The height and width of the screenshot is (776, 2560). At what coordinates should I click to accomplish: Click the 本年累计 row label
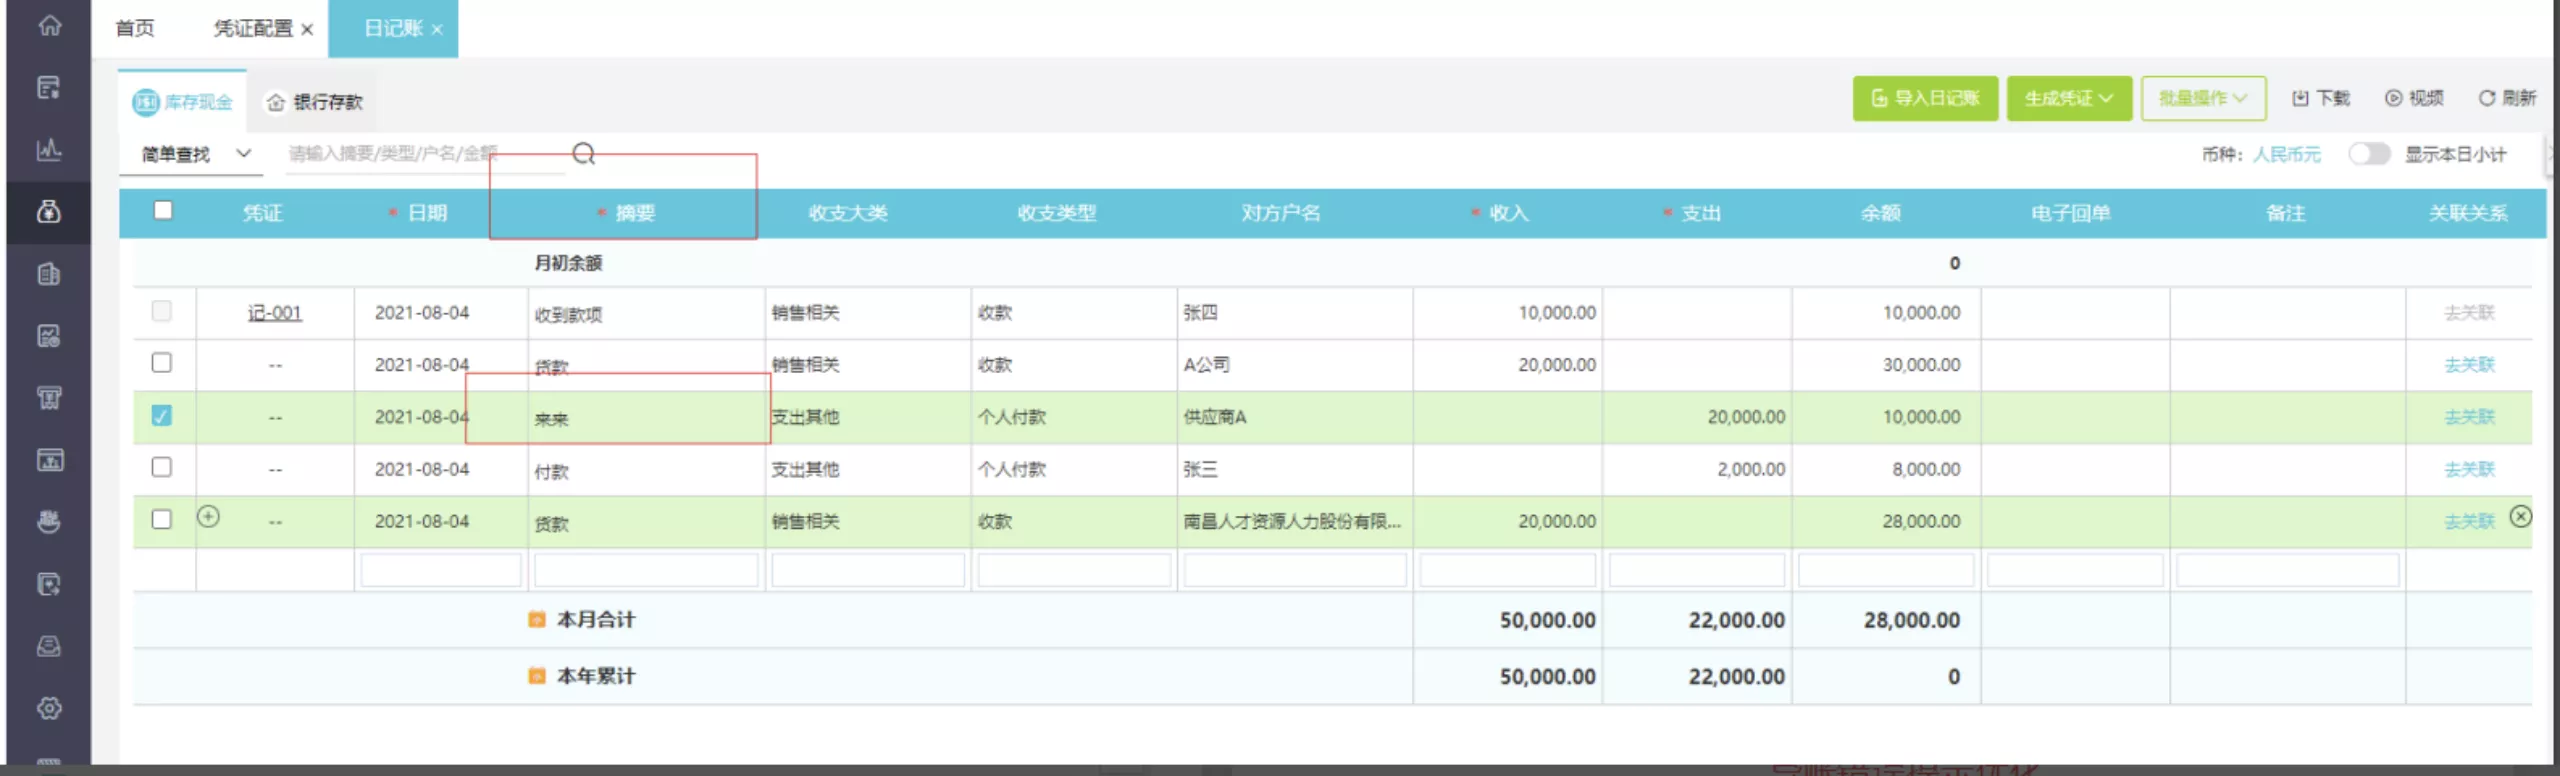click(596, 676)
